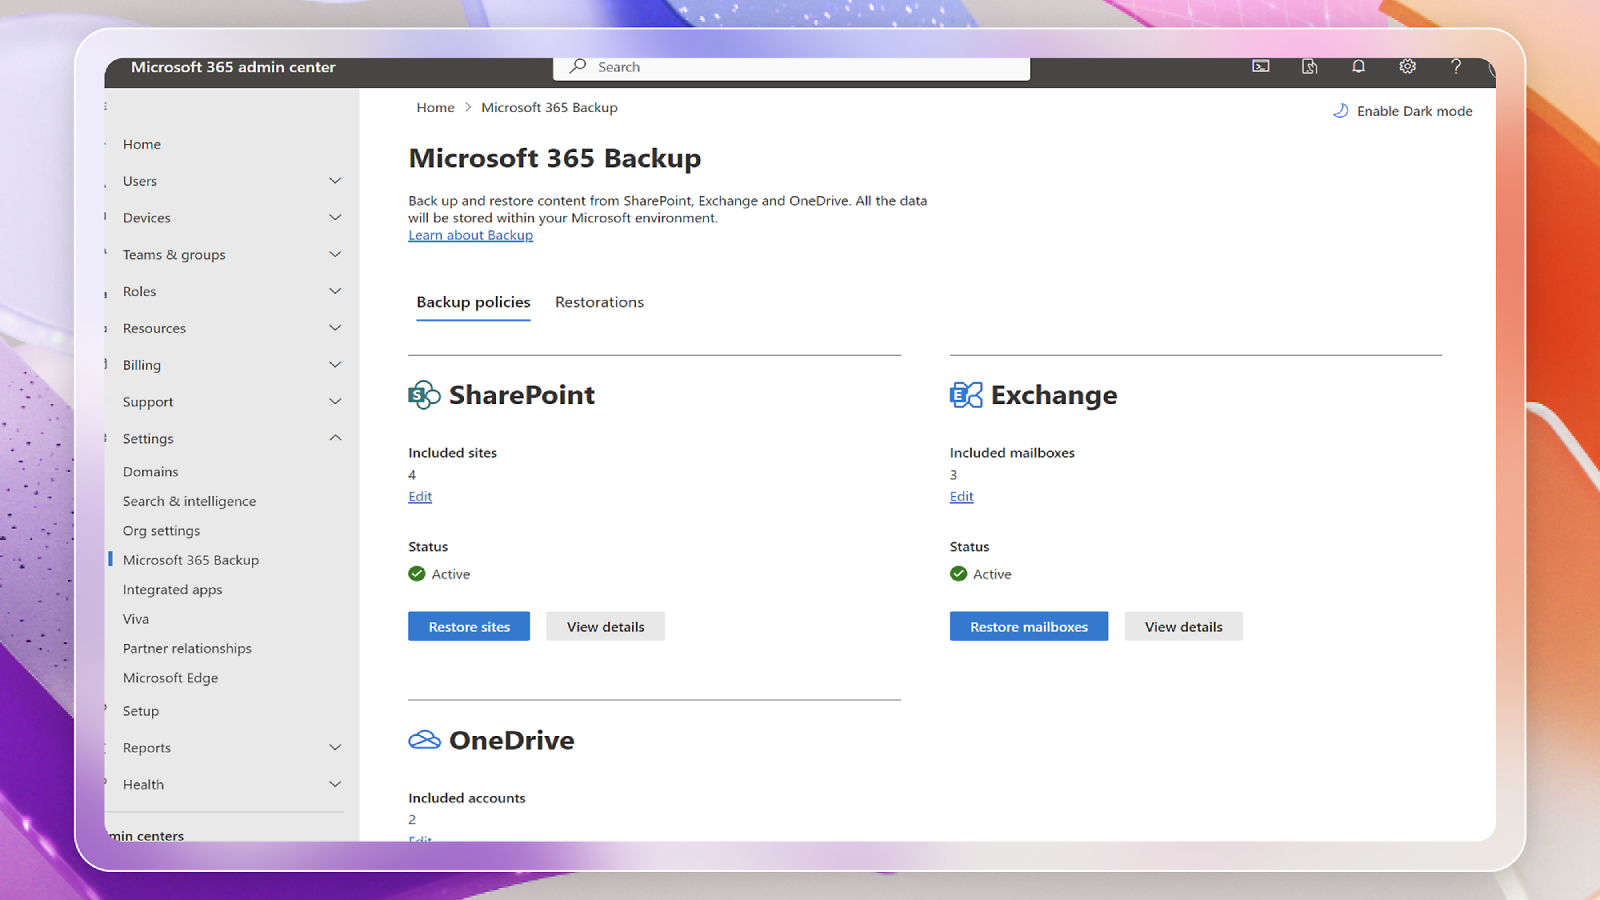
Task: Click the OneDrive included accounts count 2
Action: [x=412, y=819]
